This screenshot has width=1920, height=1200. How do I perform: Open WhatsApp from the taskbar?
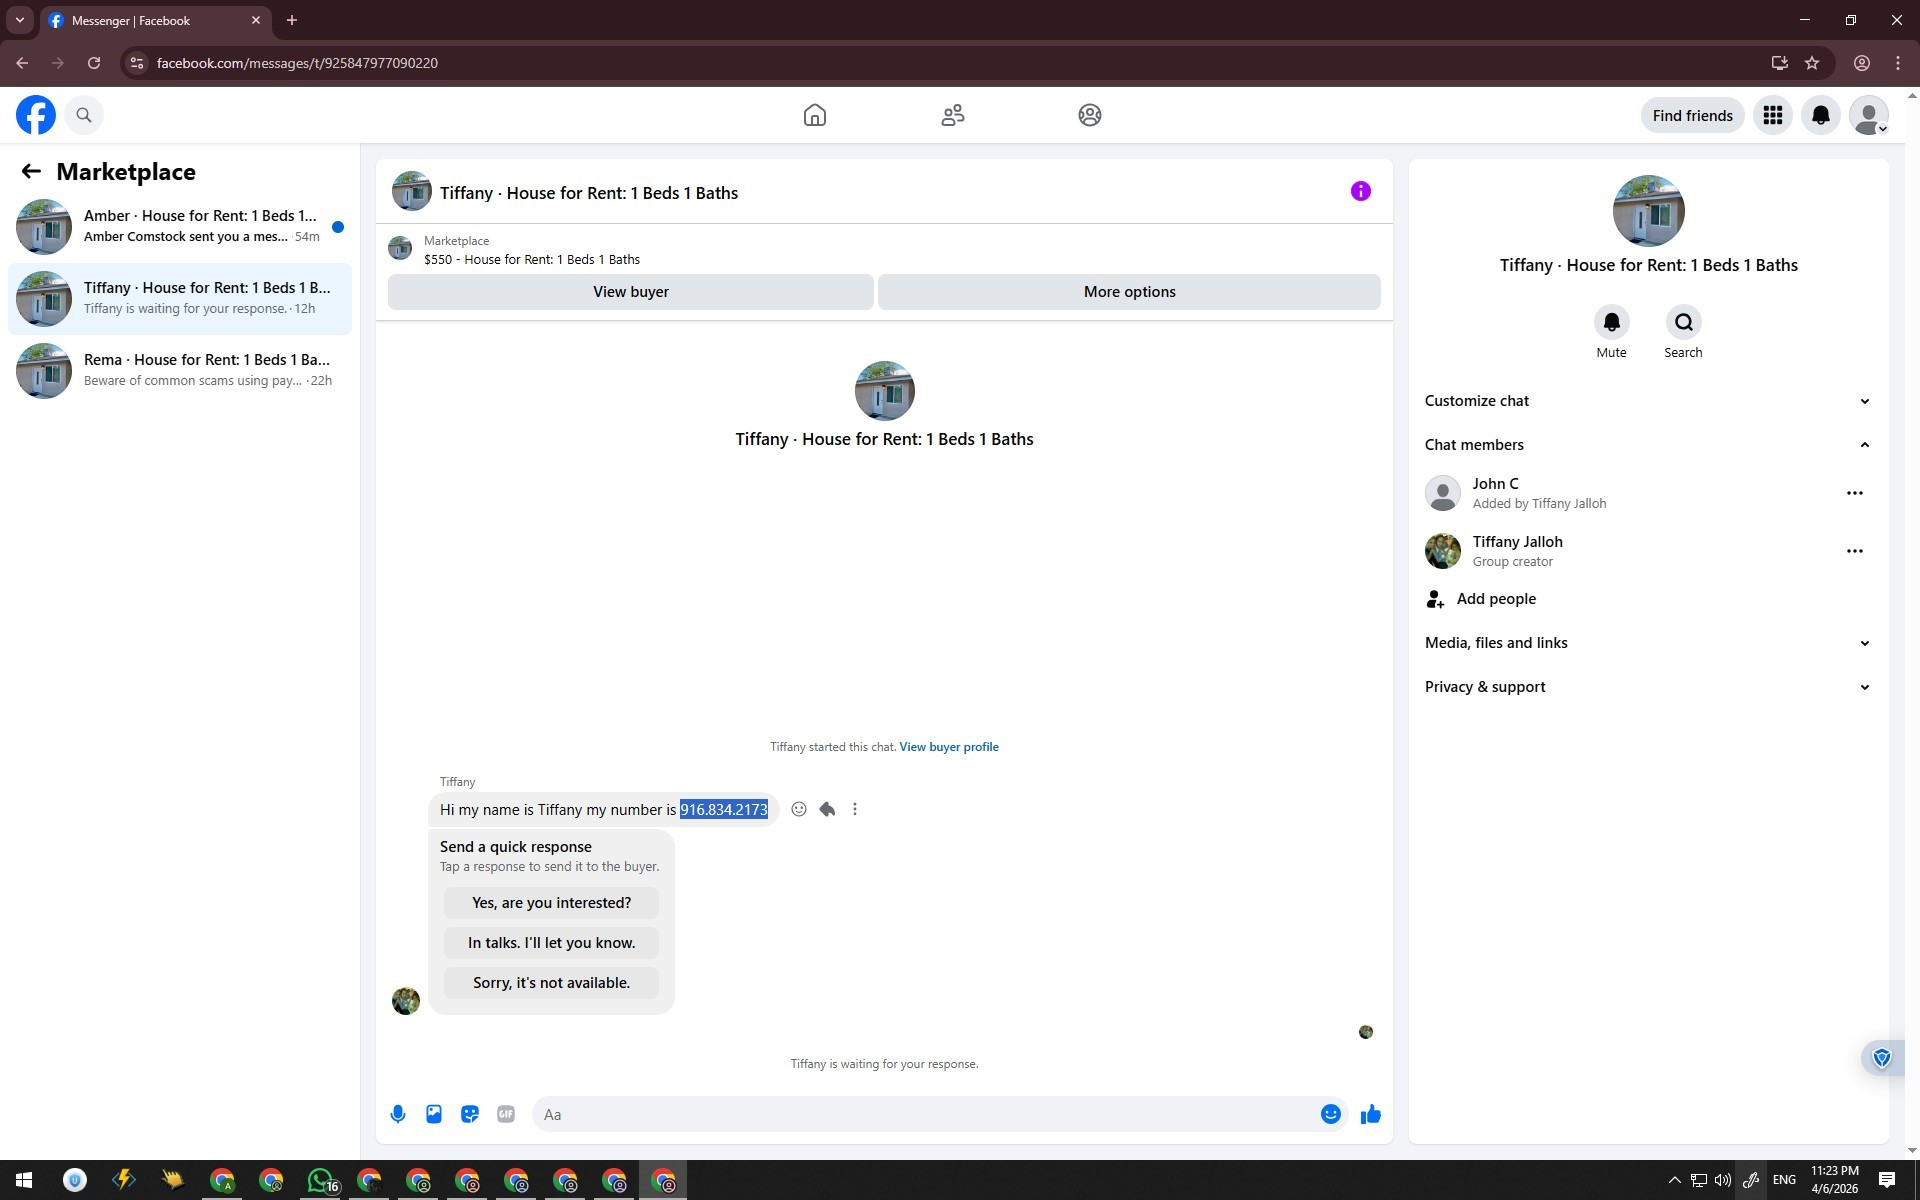(x=320, y=1180)
